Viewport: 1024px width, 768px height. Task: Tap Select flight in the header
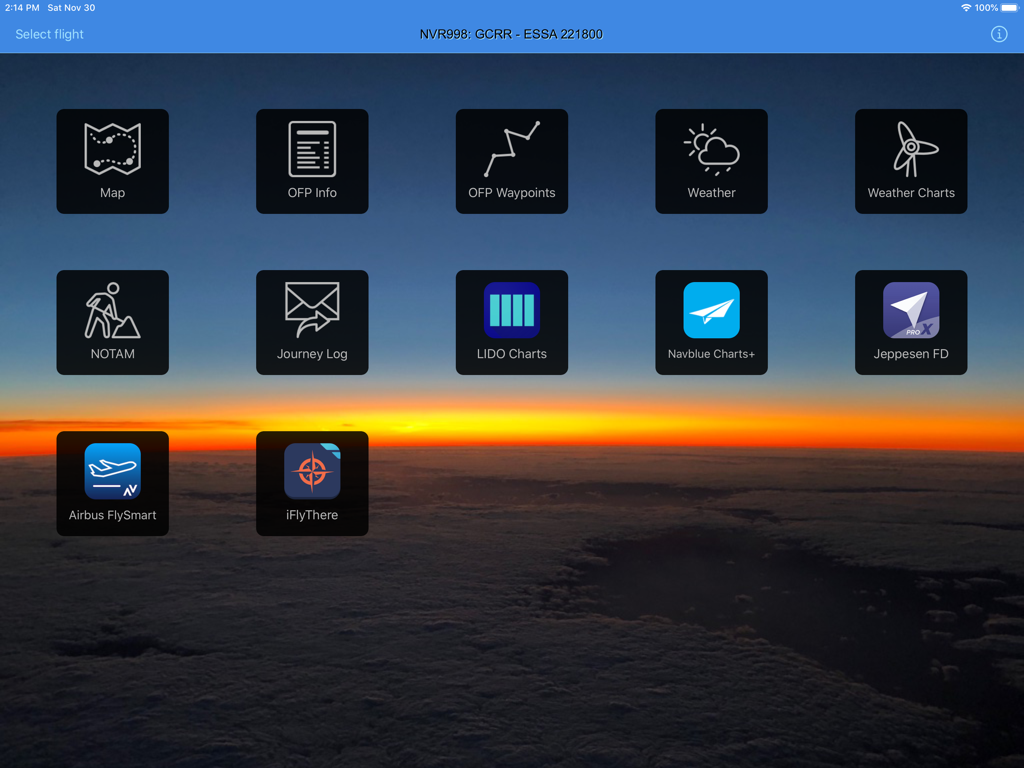tap(49, 34)
